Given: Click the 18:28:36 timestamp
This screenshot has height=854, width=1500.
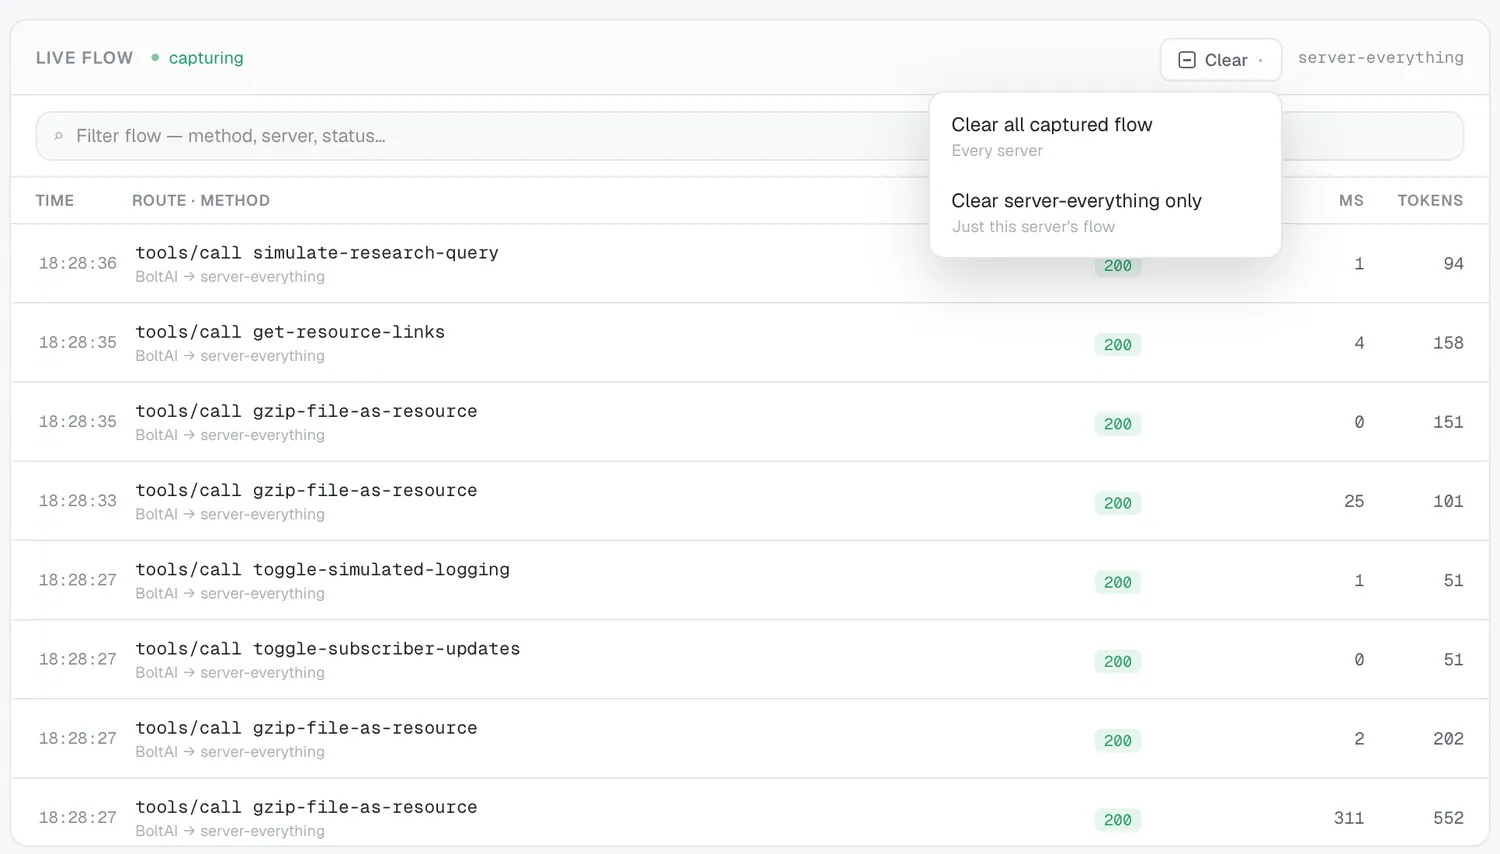Looking at the screenshot, I should [78, 263].
